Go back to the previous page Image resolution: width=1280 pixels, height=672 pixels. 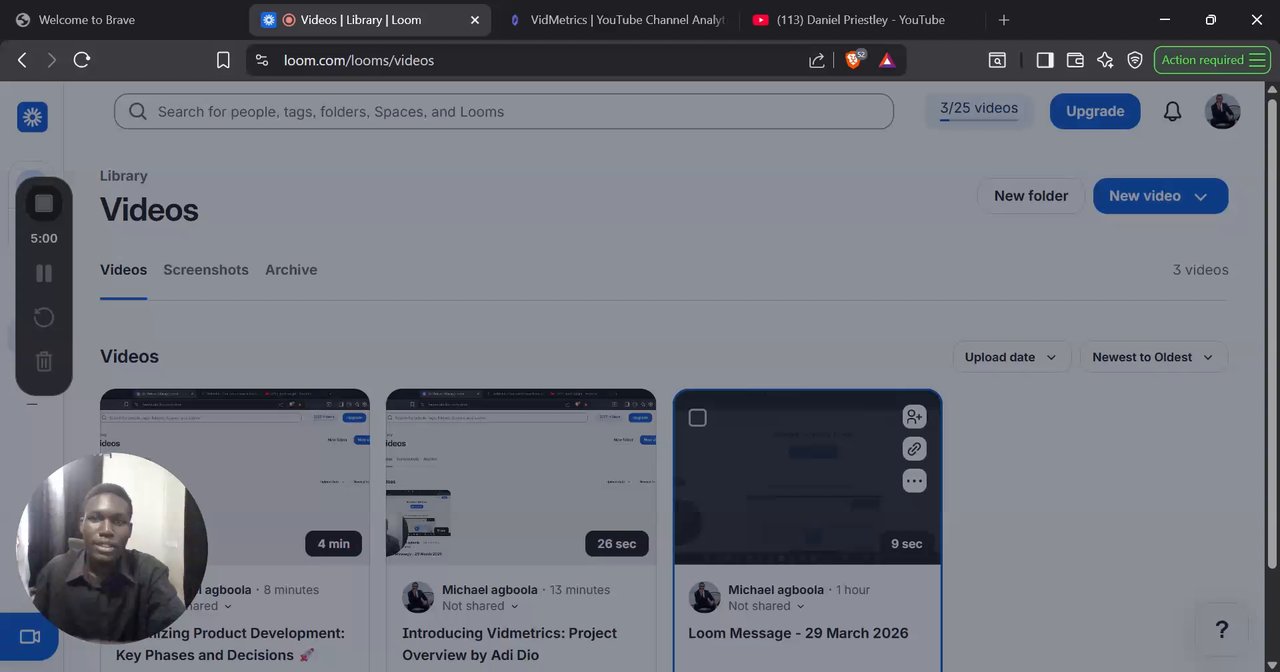pos(22,60)
